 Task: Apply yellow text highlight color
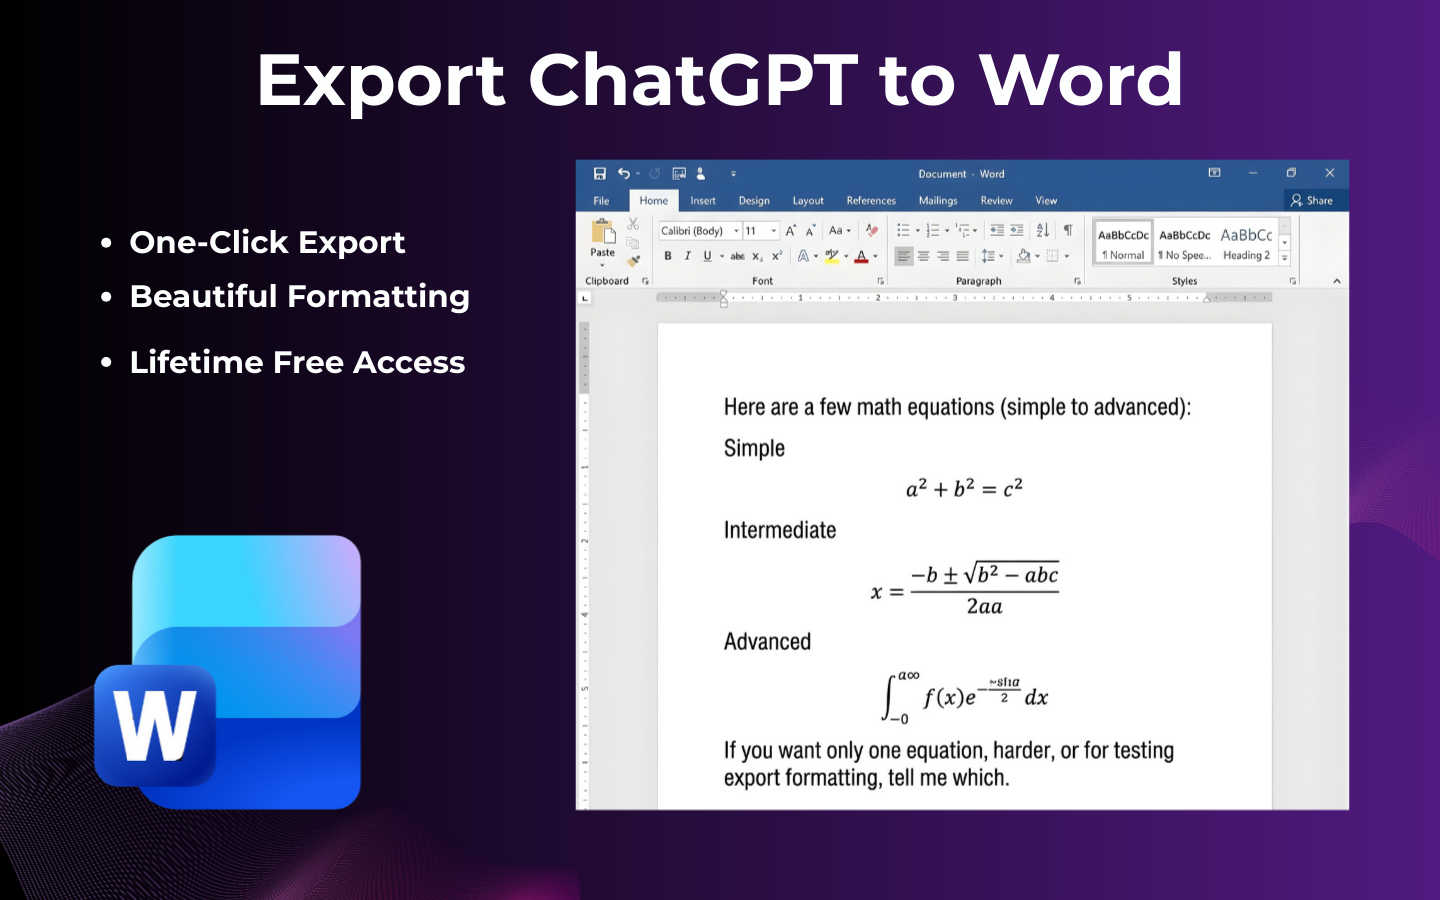830,256
